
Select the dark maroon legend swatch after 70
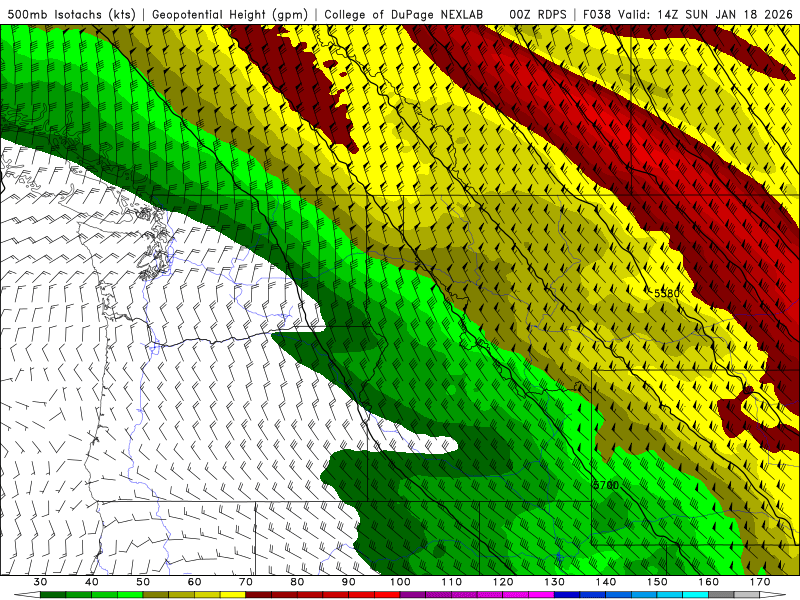tap(259, 595)
